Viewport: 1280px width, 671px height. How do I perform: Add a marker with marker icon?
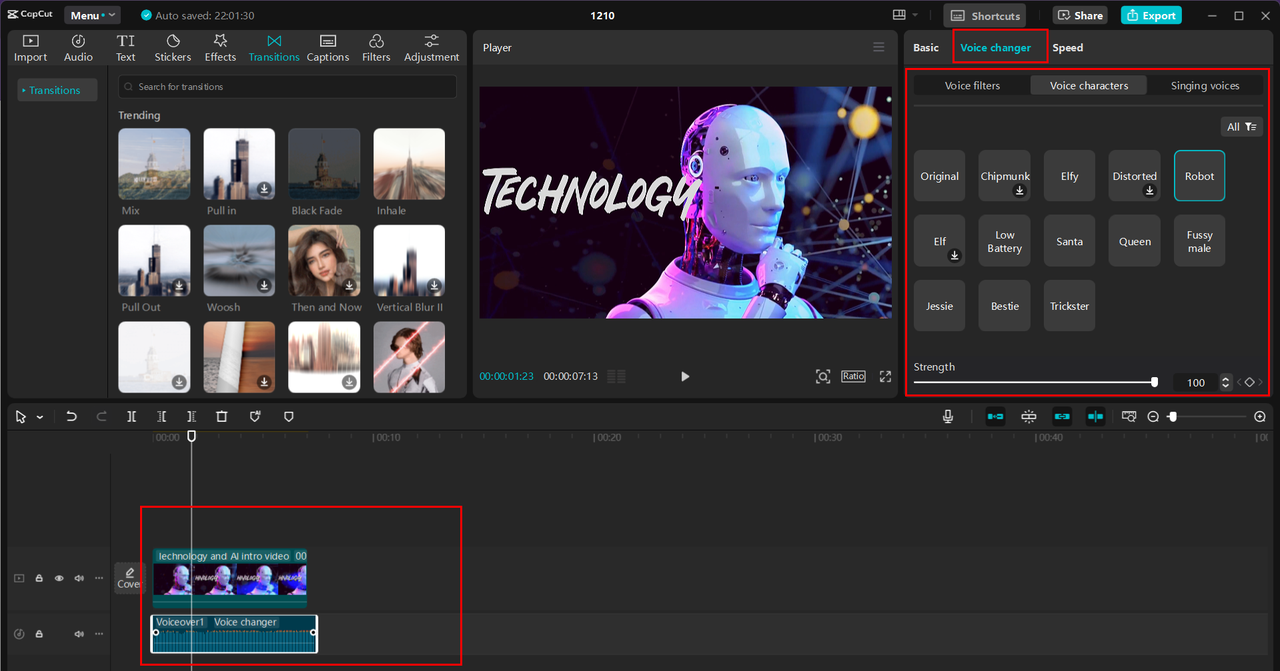click(289, 416)
